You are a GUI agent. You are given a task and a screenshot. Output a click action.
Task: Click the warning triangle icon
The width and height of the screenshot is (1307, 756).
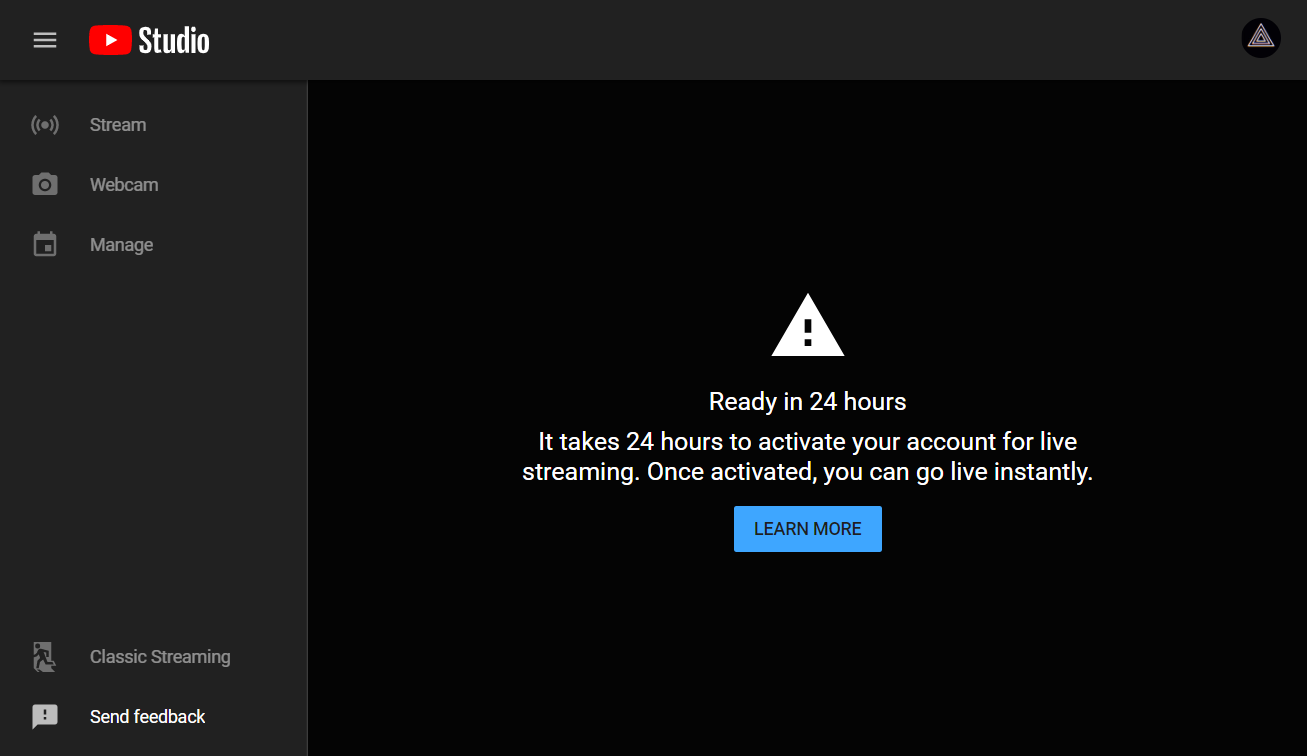807,325
